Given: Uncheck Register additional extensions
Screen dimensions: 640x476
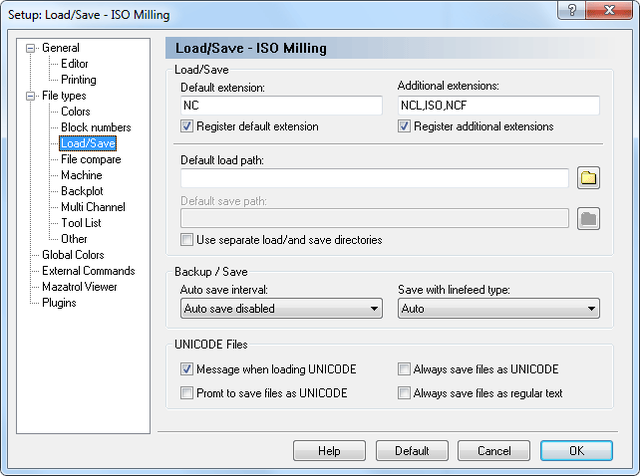Looking at the screenshot, I should (404, 126).
